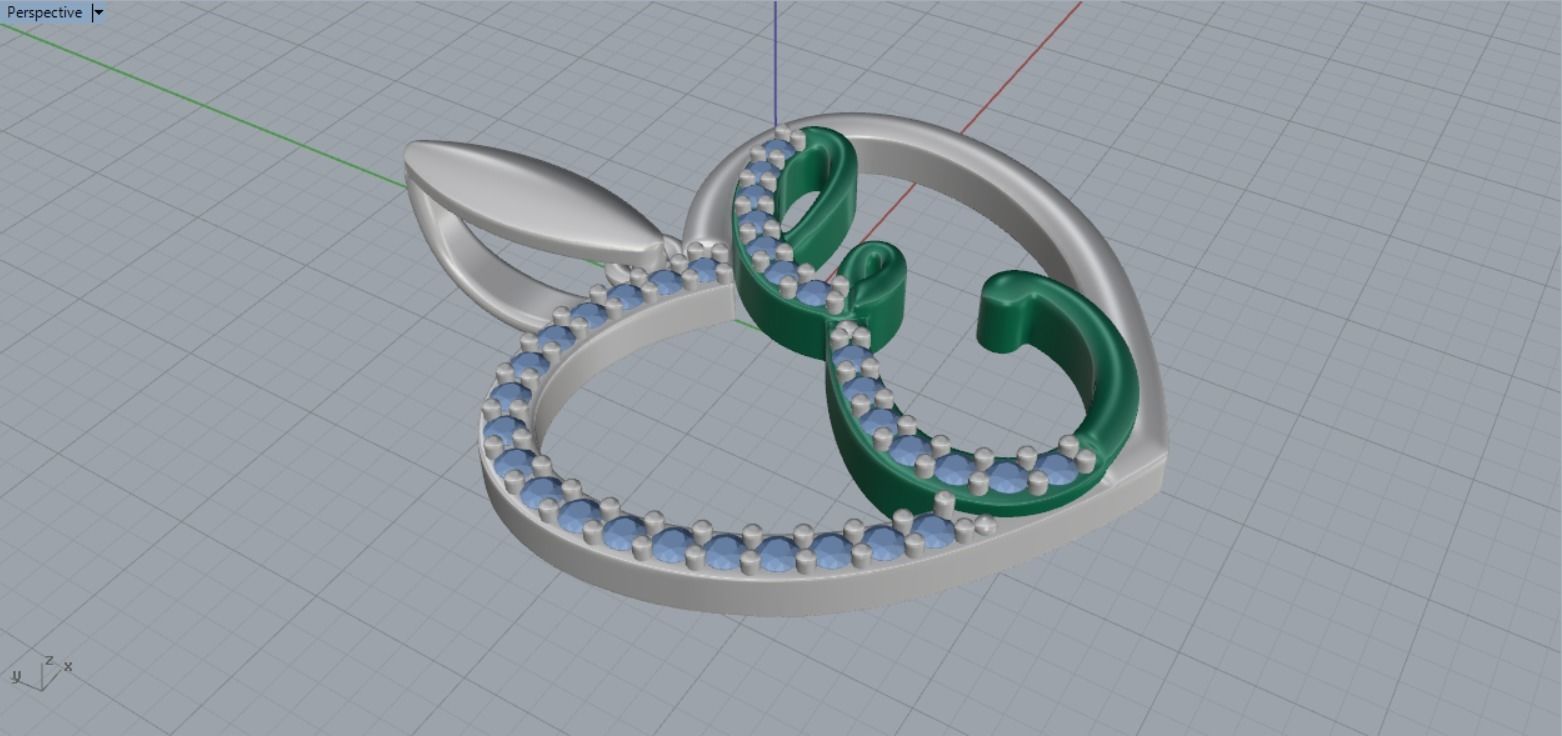Open the Perspective viewport dropdown arrow
This screenshot has width=1562, height=736.
[x=97, y=13]
